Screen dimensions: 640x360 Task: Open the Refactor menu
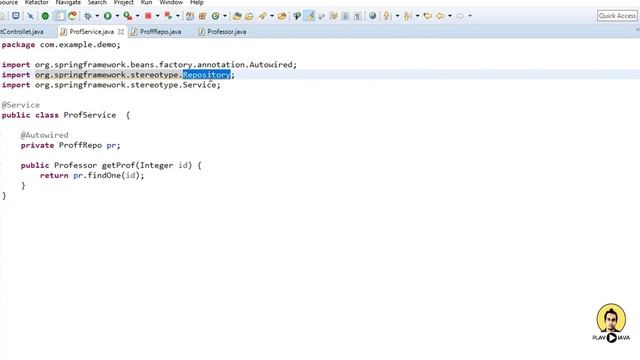tap(36, 2)
